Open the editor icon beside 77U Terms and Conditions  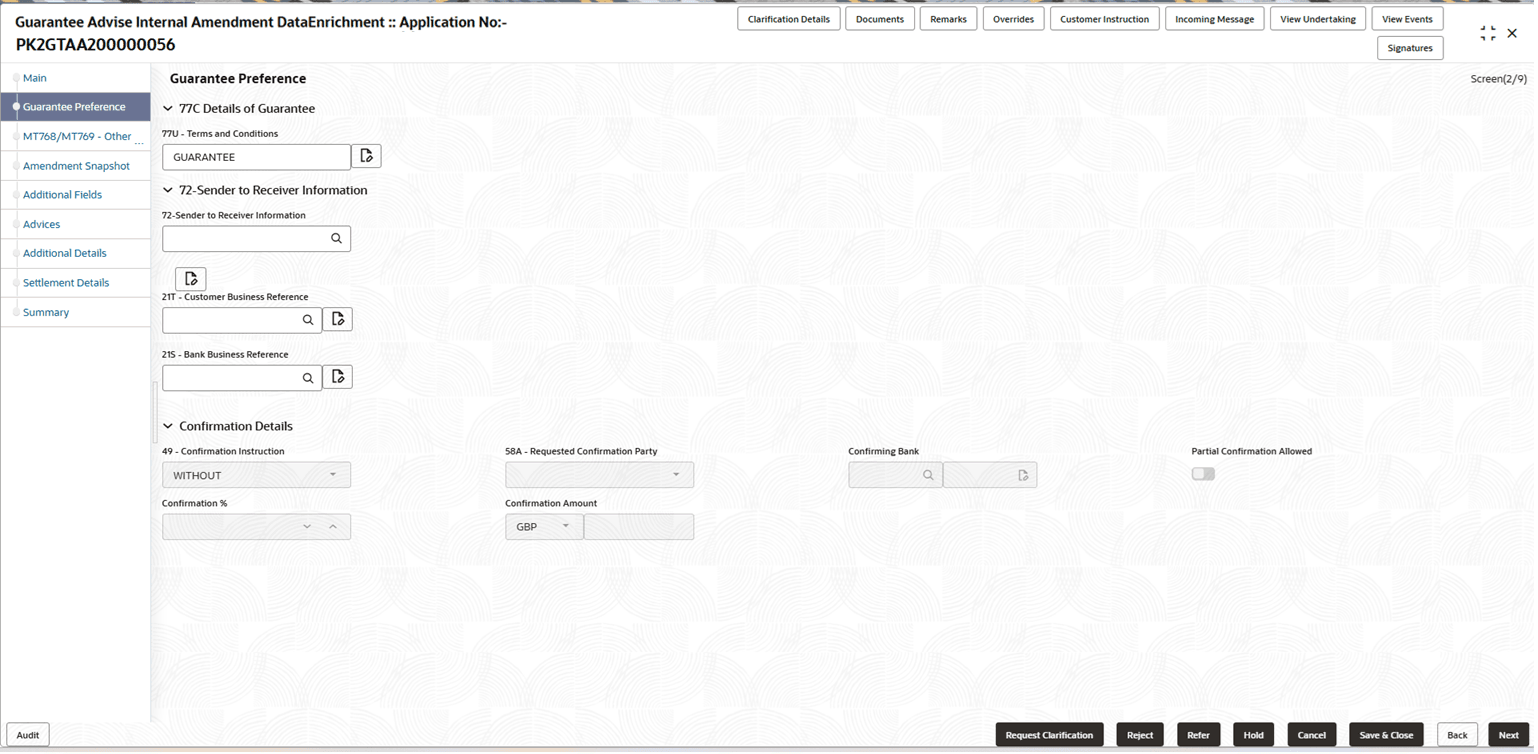(x=366, y=155)
